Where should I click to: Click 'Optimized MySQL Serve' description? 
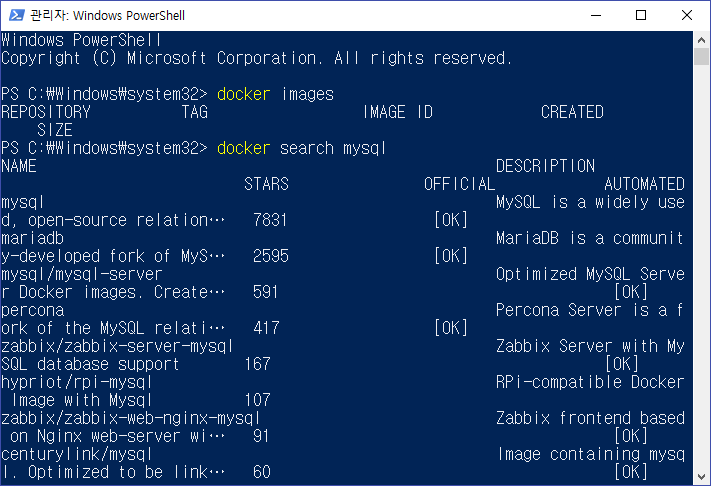590,274
